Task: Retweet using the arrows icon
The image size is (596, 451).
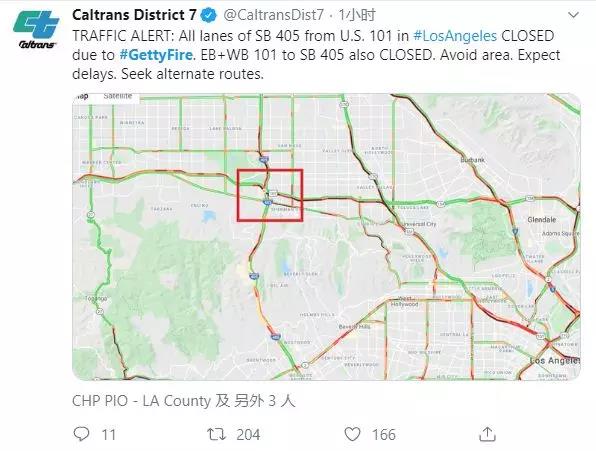Action: 216,434
